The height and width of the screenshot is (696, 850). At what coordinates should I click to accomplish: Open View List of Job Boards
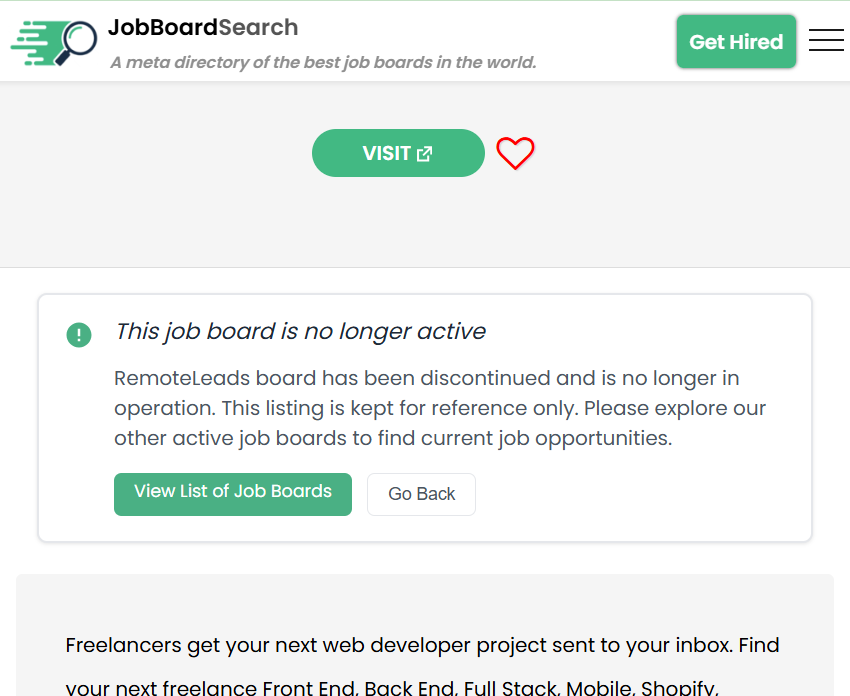tap(233, 494)
